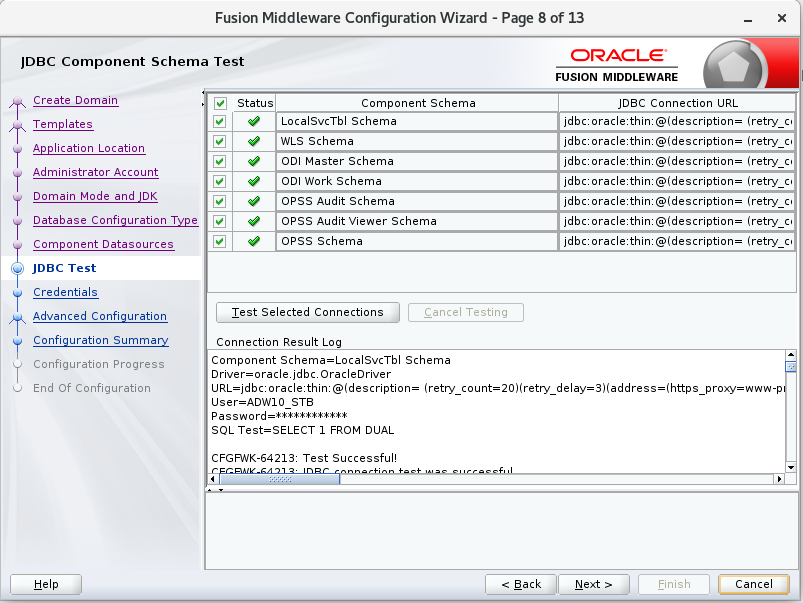The width and height of the screenshot is (803, 603).
Task: Click green status checkmark for OPSS Audit Schema
Action: [x=253, y=201]
